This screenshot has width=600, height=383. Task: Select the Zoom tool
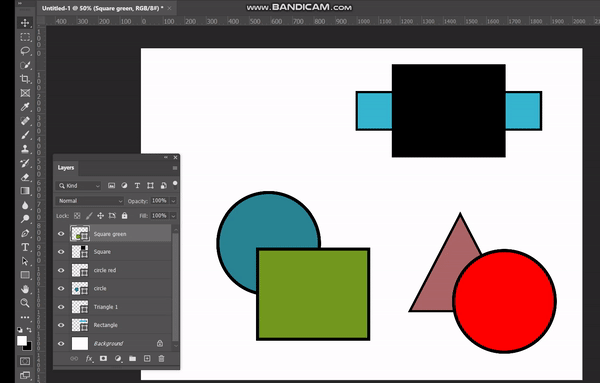click(x=25, y=303)
